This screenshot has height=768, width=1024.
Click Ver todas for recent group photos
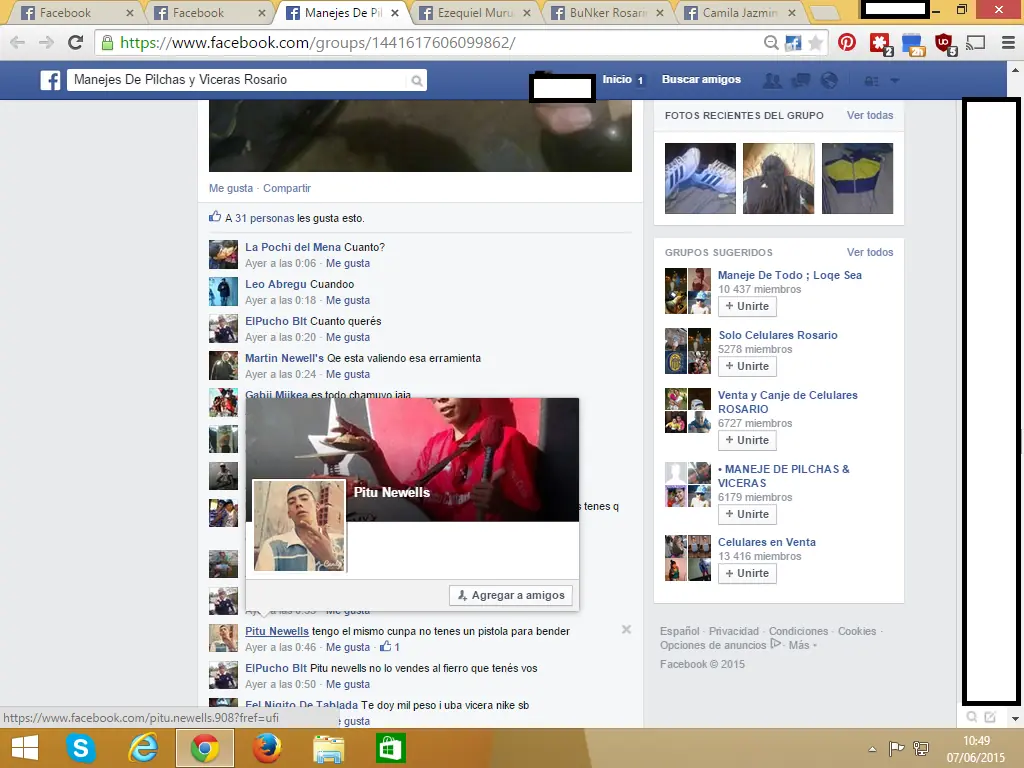[870, 115]
